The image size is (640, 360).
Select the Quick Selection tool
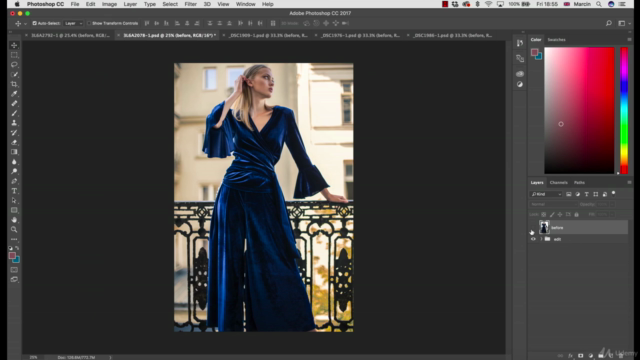click(x=14, y=74)
